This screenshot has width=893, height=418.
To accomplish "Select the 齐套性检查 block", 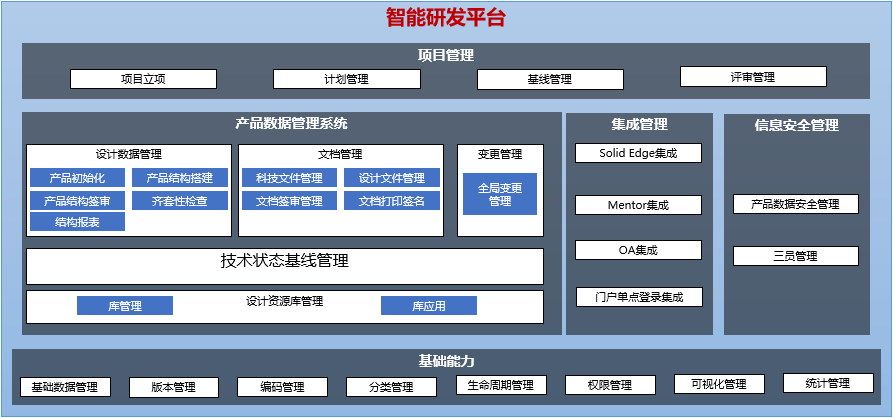I will [x=180, y=200].
